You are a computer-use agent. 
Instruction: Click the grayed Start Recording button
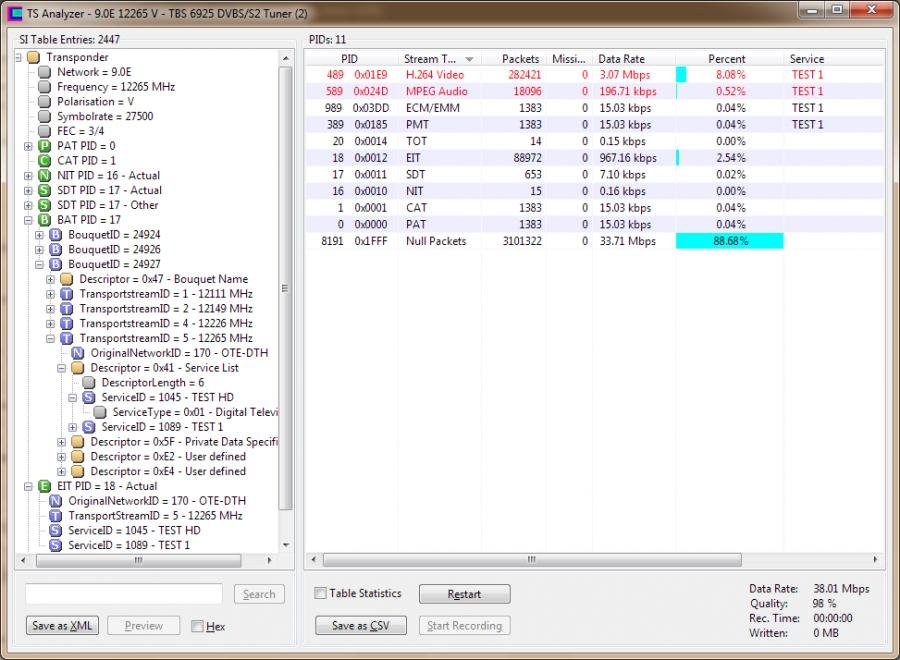[464, 626]
